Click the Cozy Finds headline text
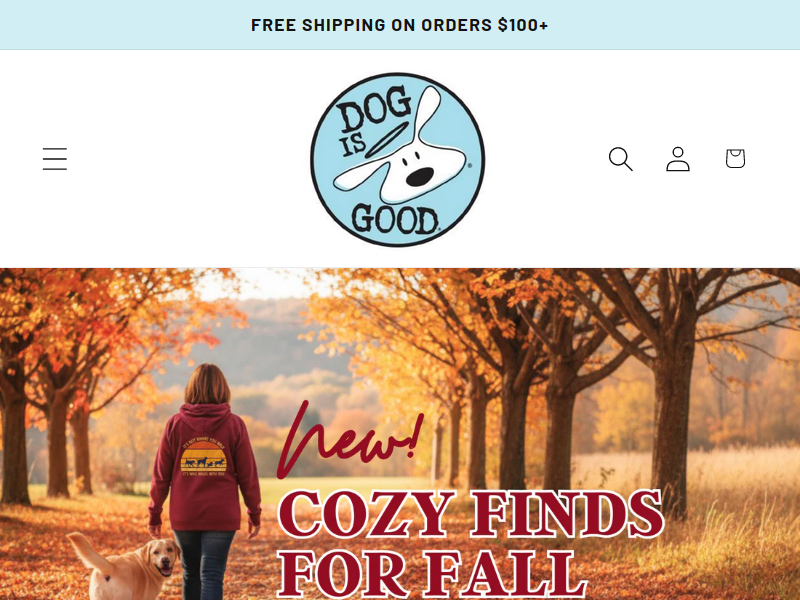 tap(470, 514)
